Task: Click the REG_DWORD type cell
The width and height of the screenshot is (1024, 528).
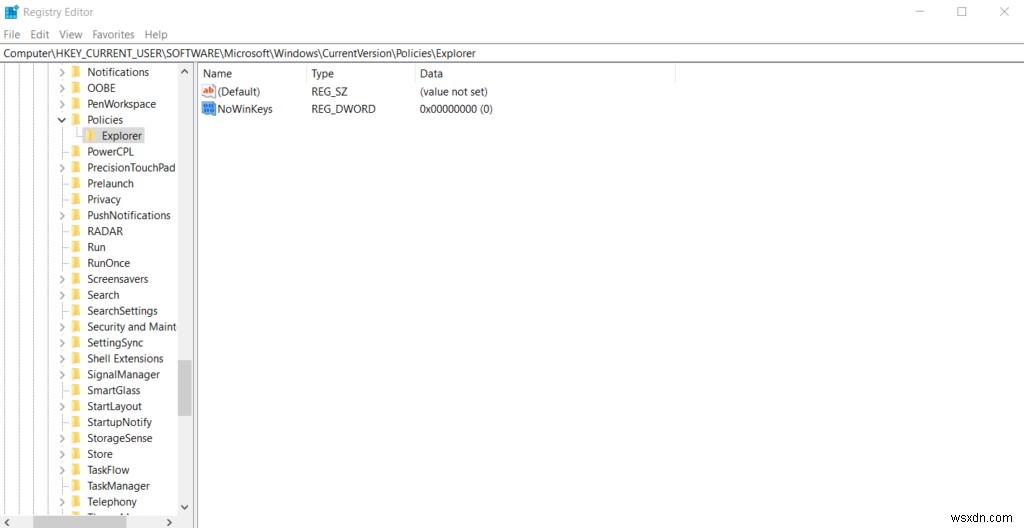Action: pyautogui.click(x=344, y=109)
